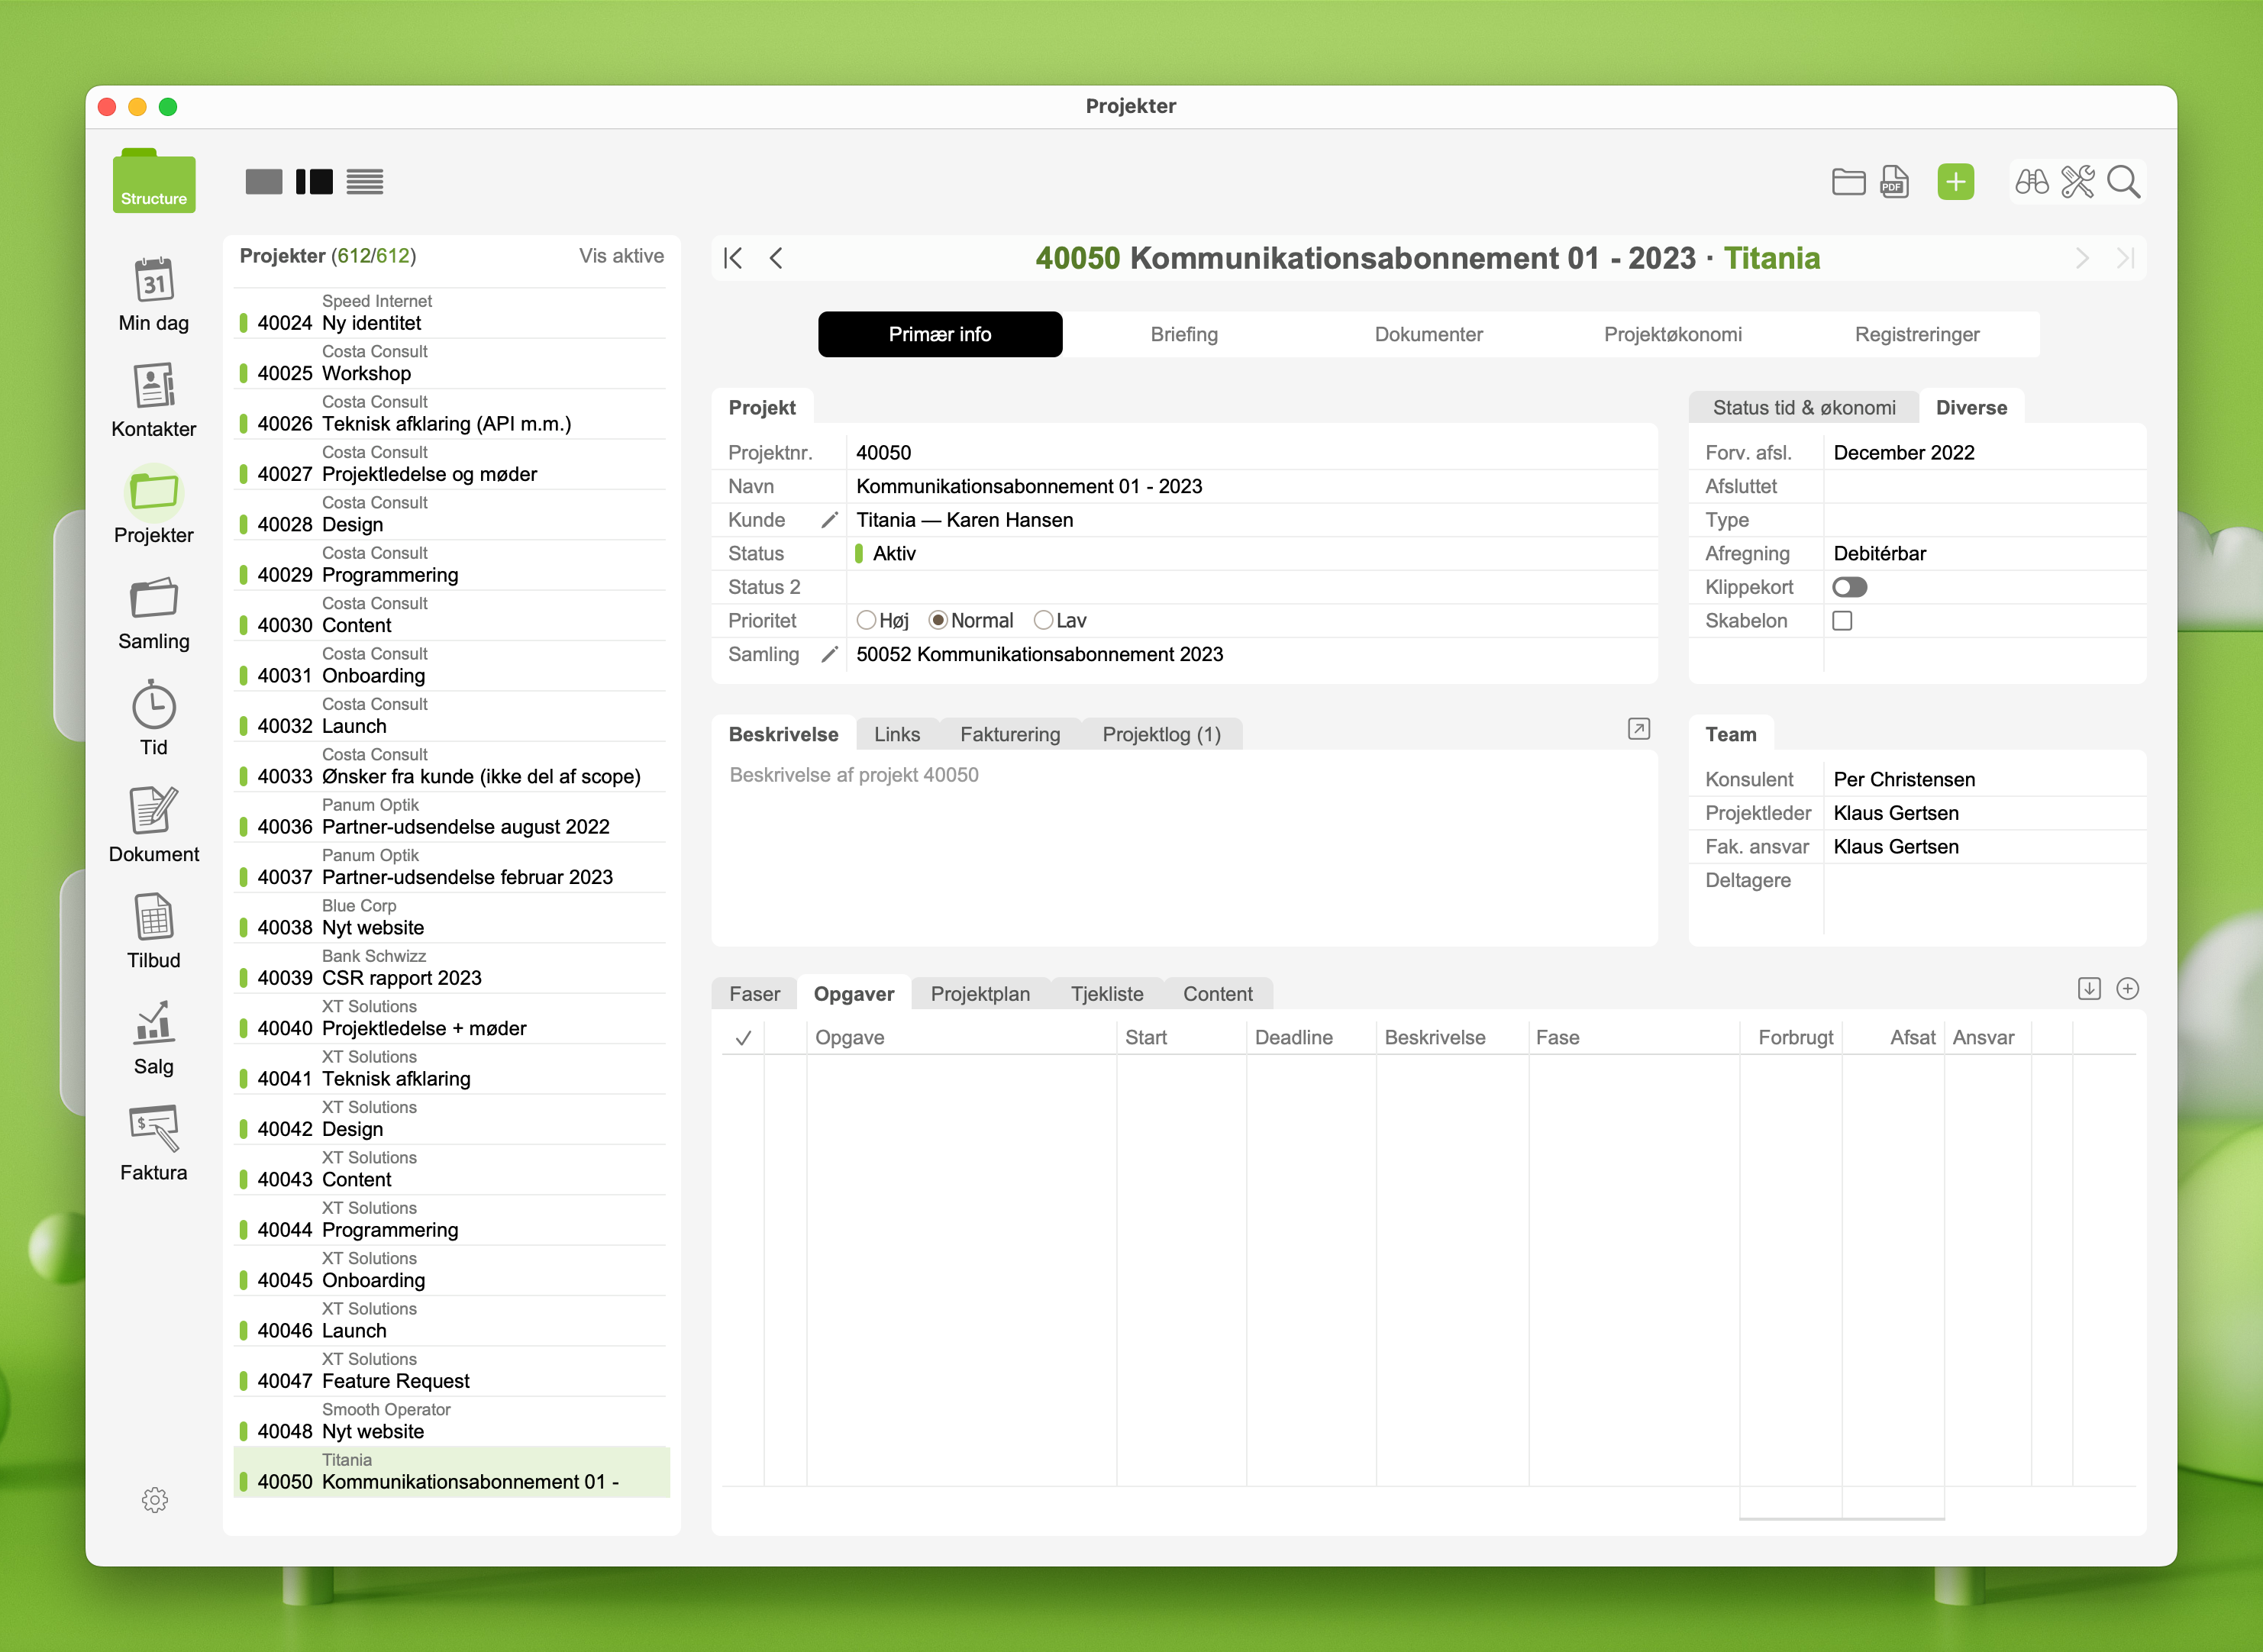
Task: Switch to list view layout icon
Action: click(x=365, y=182)
